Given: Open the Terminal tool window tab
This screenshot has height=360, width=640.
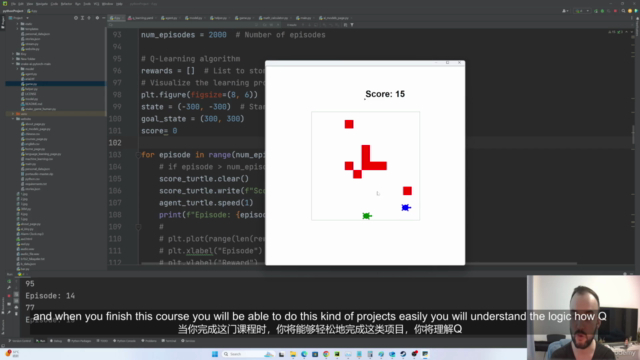Looking at the screenshot, I should pyautogui.click(x=169, y=341).
